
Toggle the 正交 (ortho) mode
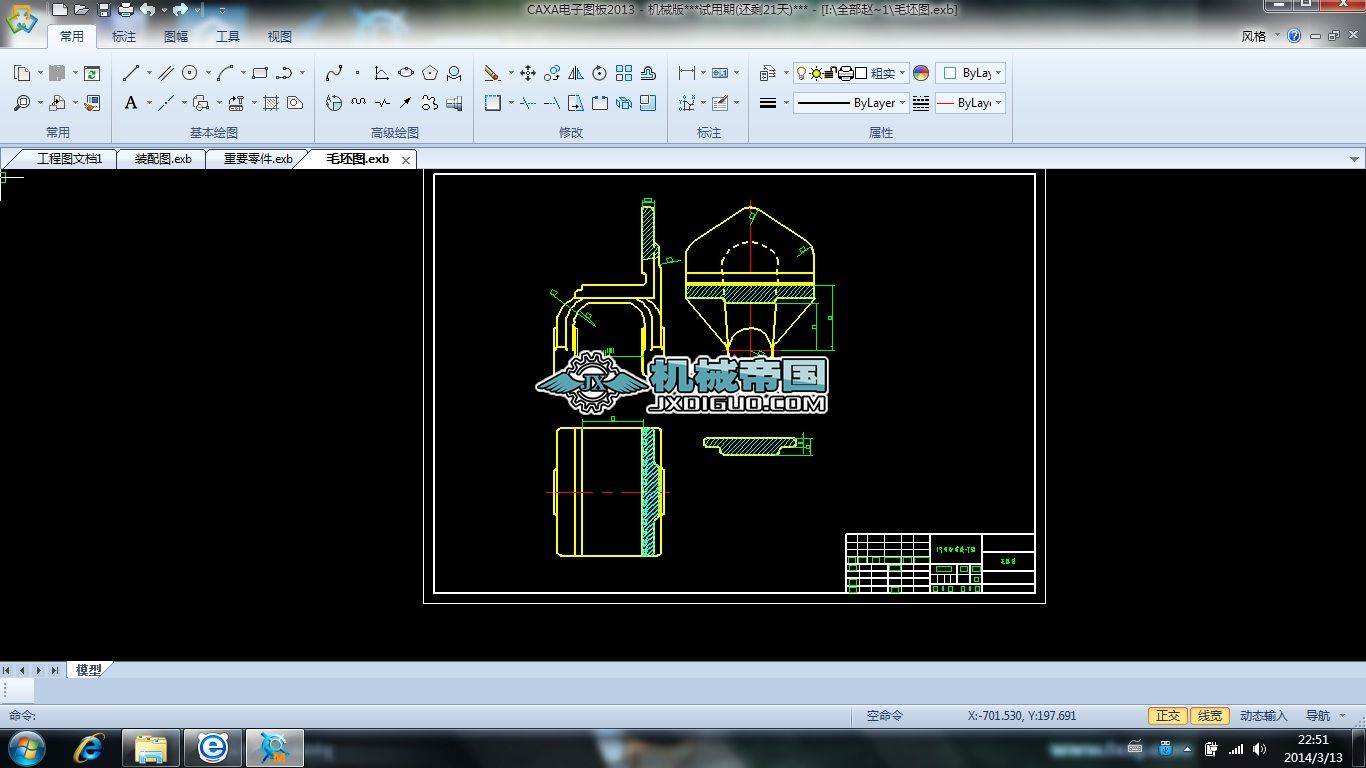point(1168,716)
